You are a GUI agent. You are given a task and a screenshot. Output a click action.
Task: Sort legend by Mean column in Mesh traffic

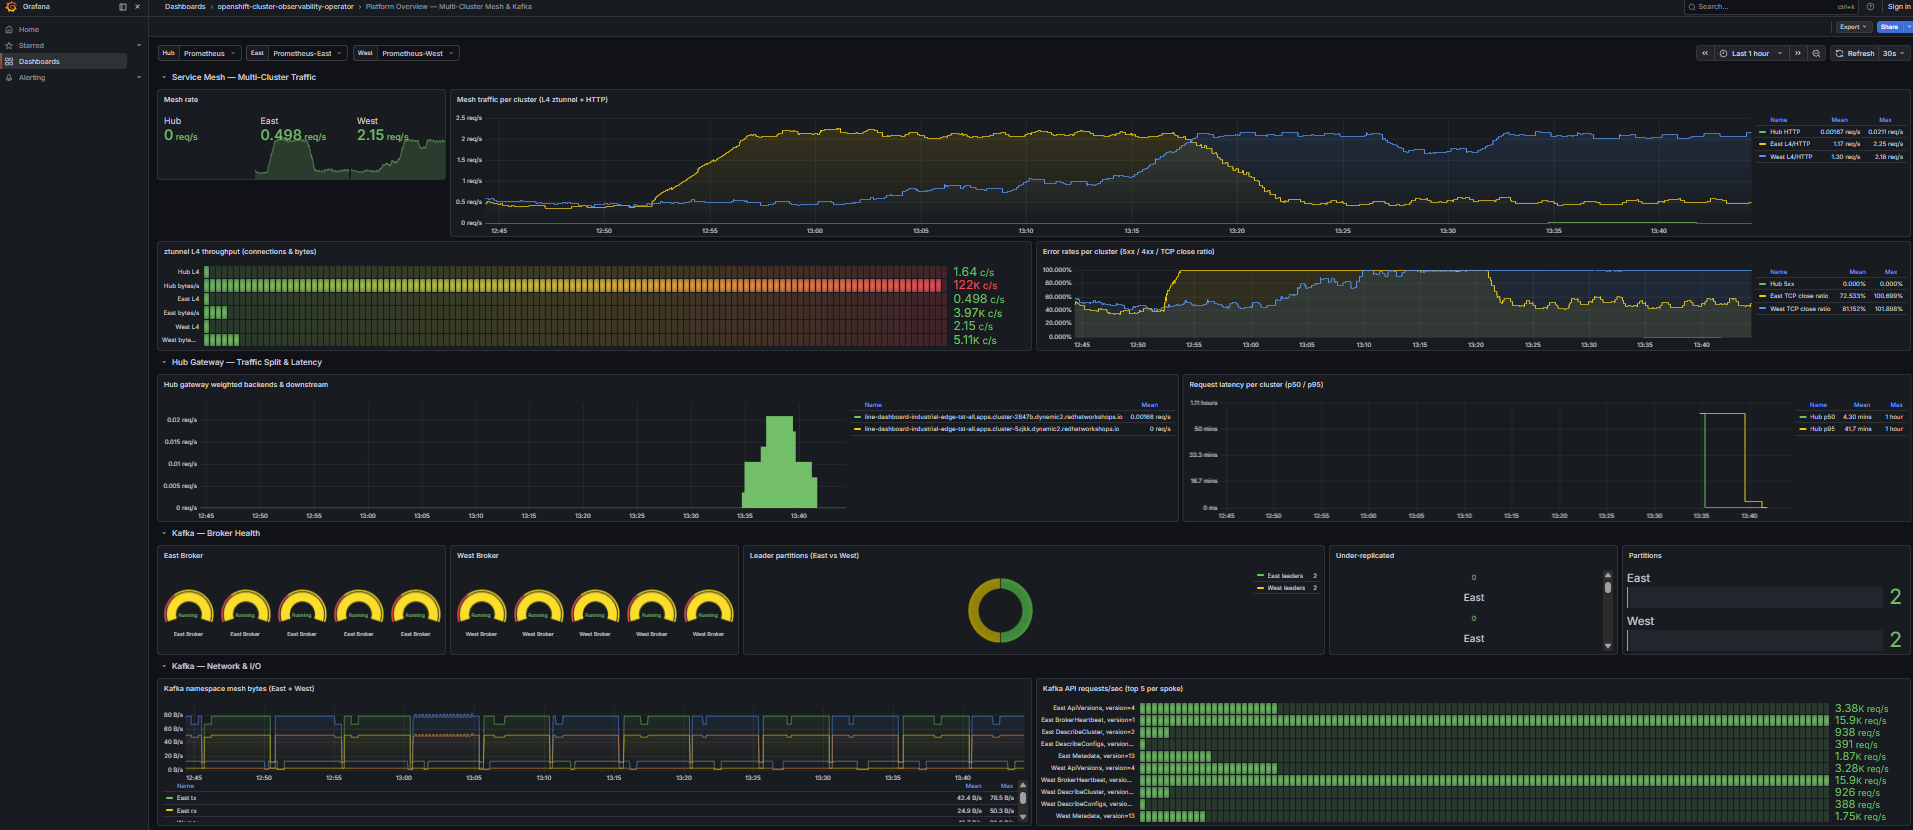1840,120
